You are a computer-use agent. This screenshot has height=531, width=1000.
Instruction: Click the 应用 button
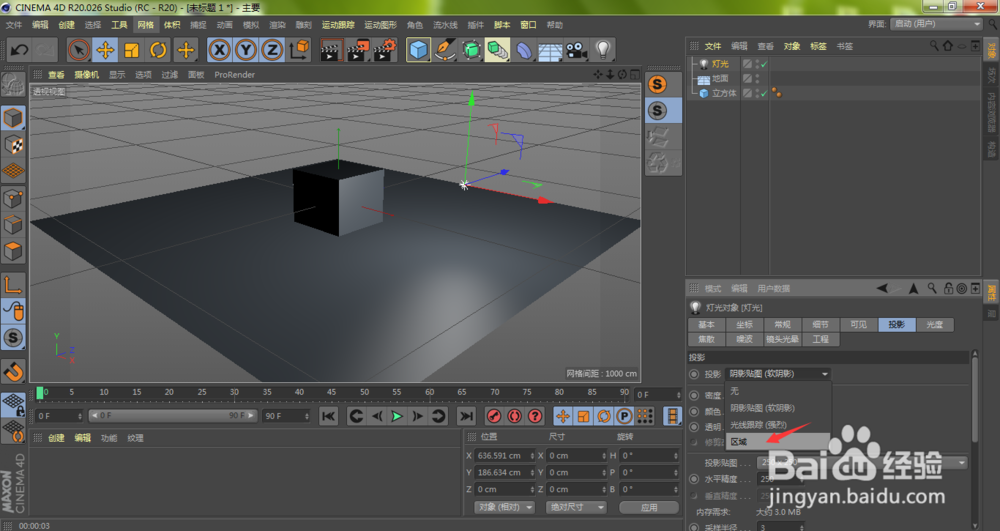click(649, 507)
